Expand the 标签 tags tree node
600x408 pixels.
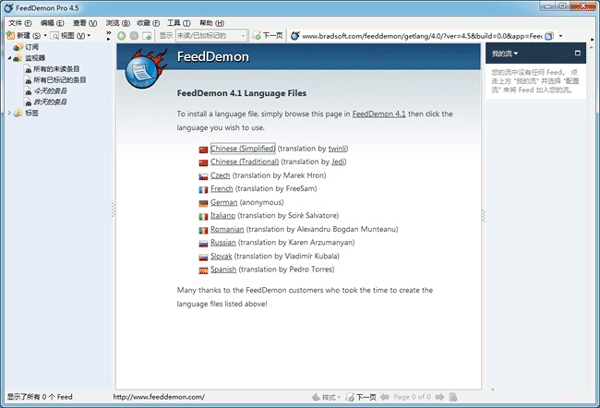point(10,113)
